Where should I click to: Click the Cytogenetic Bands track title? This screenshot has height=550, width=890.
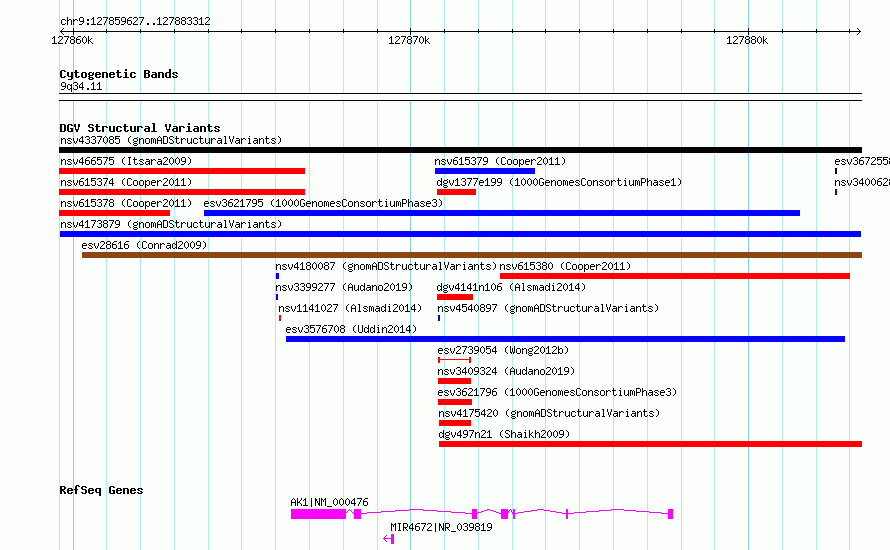[119, 74]
